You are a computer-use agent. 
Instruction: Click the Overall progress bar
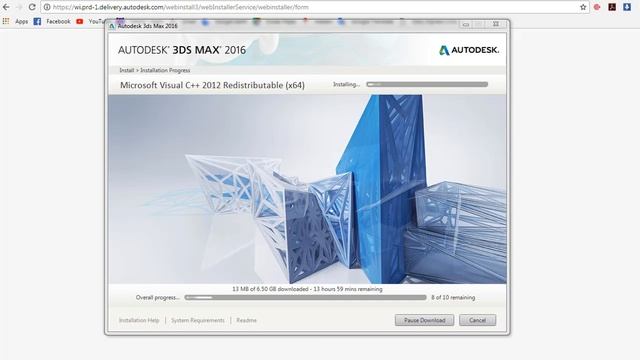[305, 298]
